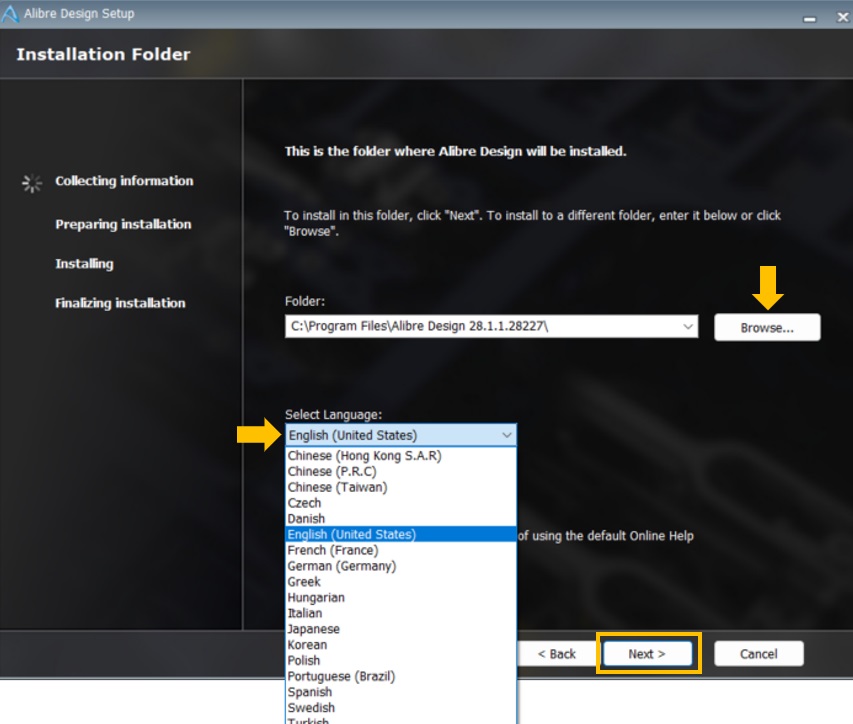Select Chinese (Taiwan) from the list
853x724 pixels.
click(x=337, y=487)
